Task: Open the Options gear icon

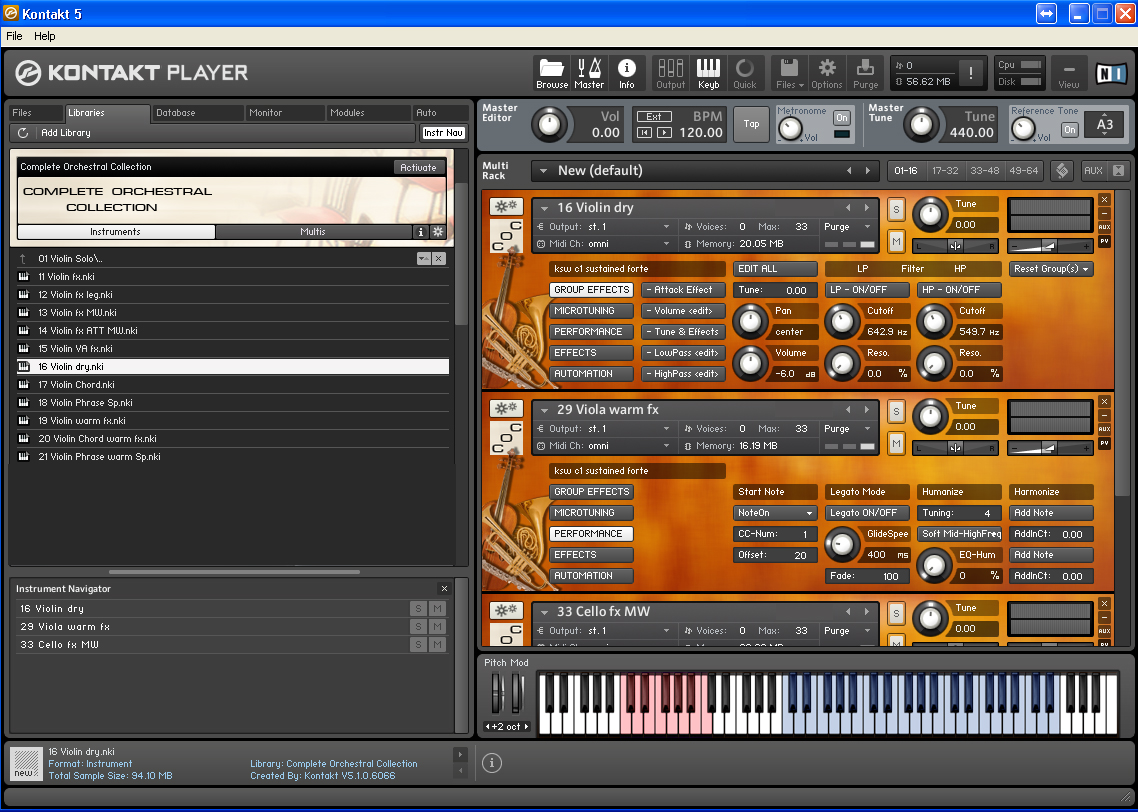Action: click(x=827, y=73)
